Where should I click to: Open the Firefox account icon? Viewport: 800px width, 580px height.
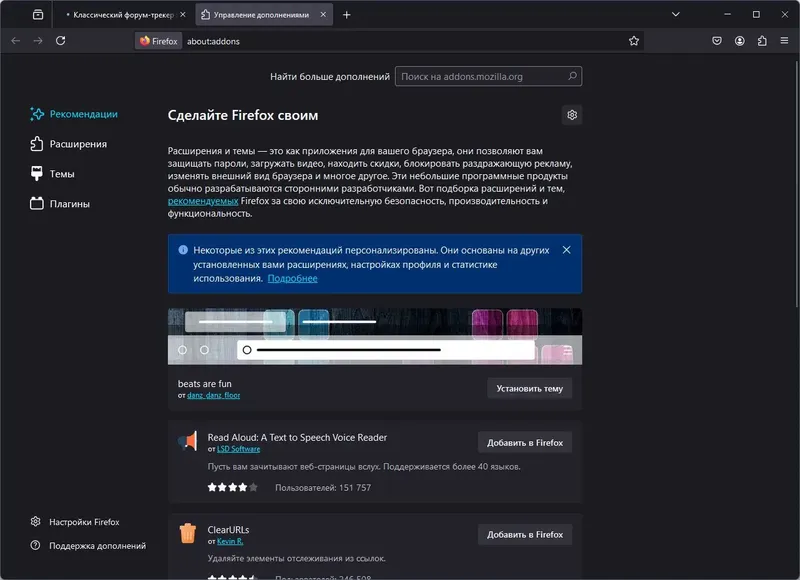[738, 41]
